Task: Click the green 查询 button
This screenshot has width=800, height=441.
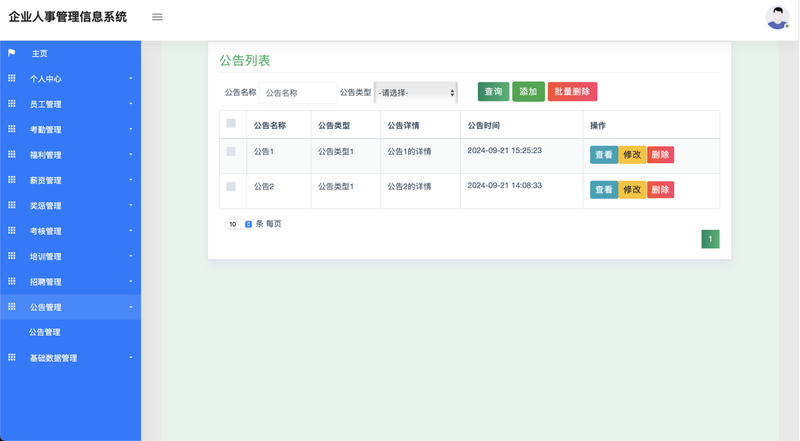Action: tap(493, 92)
